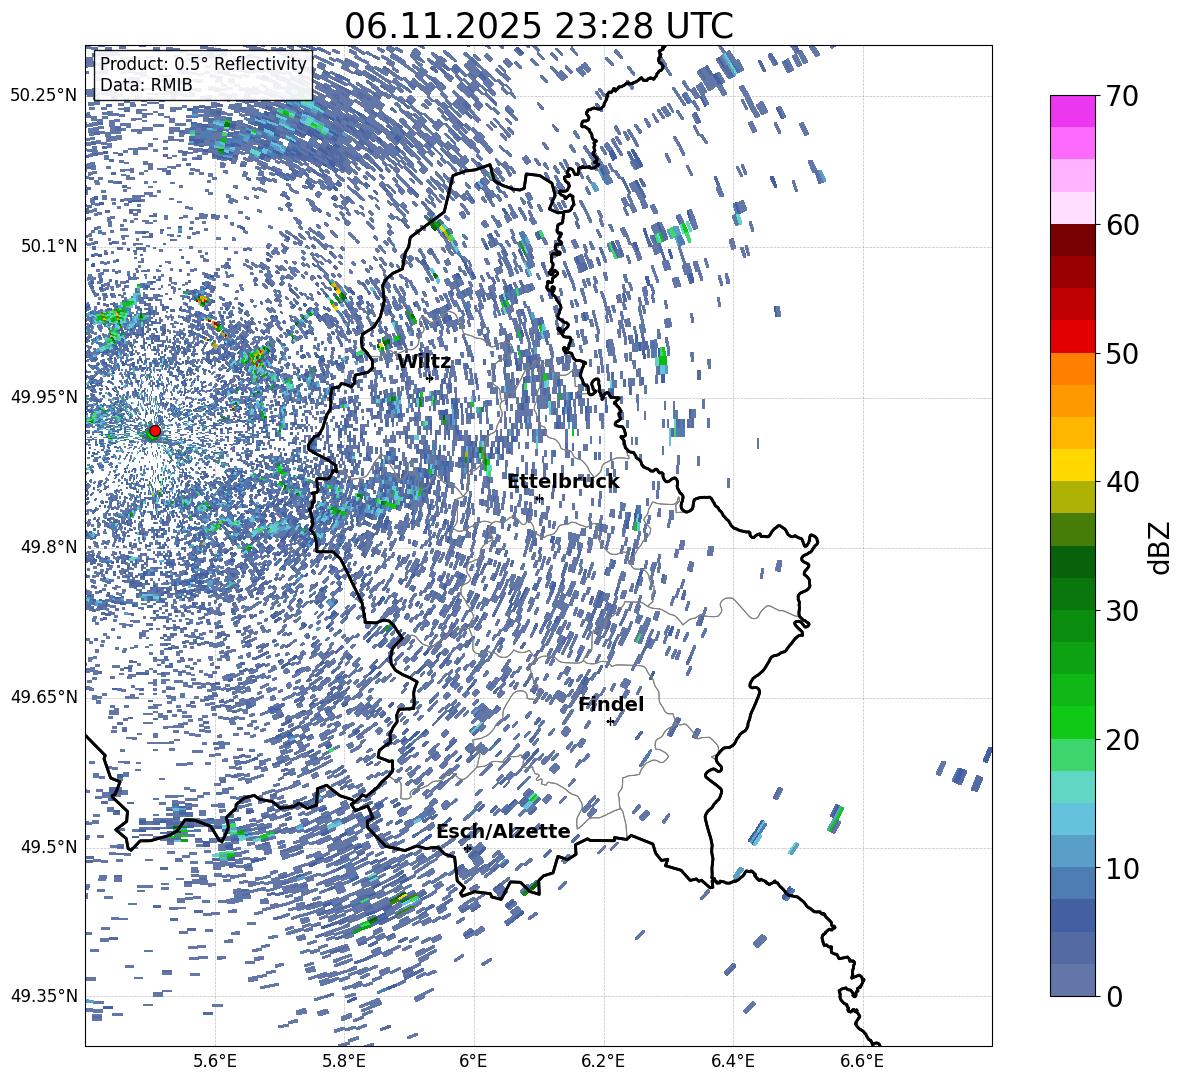Click the 'Data: RMIB' legend text
Screen dimensions: 1184x1081
click(x=146, y=85)
